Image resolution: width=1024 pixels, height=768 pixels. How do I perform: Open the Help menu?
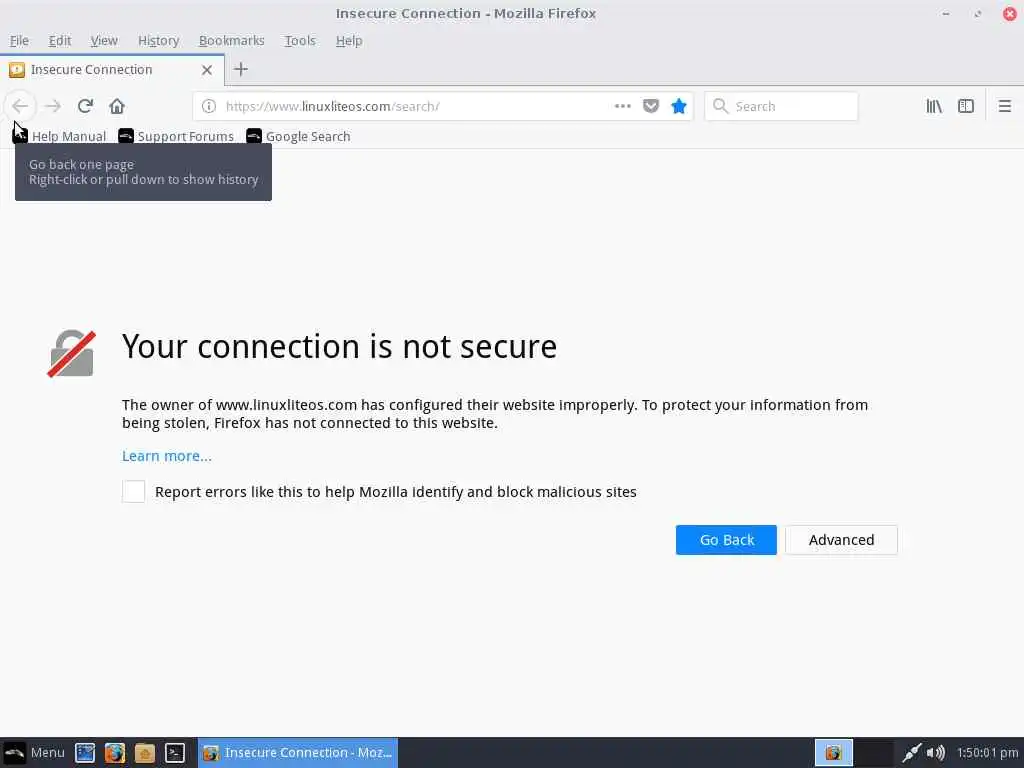click(349, 40)
